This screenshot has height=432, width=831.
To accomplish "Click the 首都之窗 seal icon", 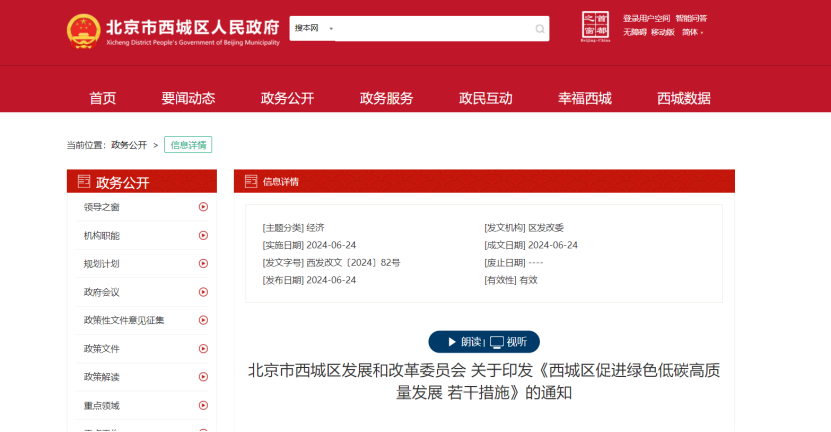I will (595, 27).
